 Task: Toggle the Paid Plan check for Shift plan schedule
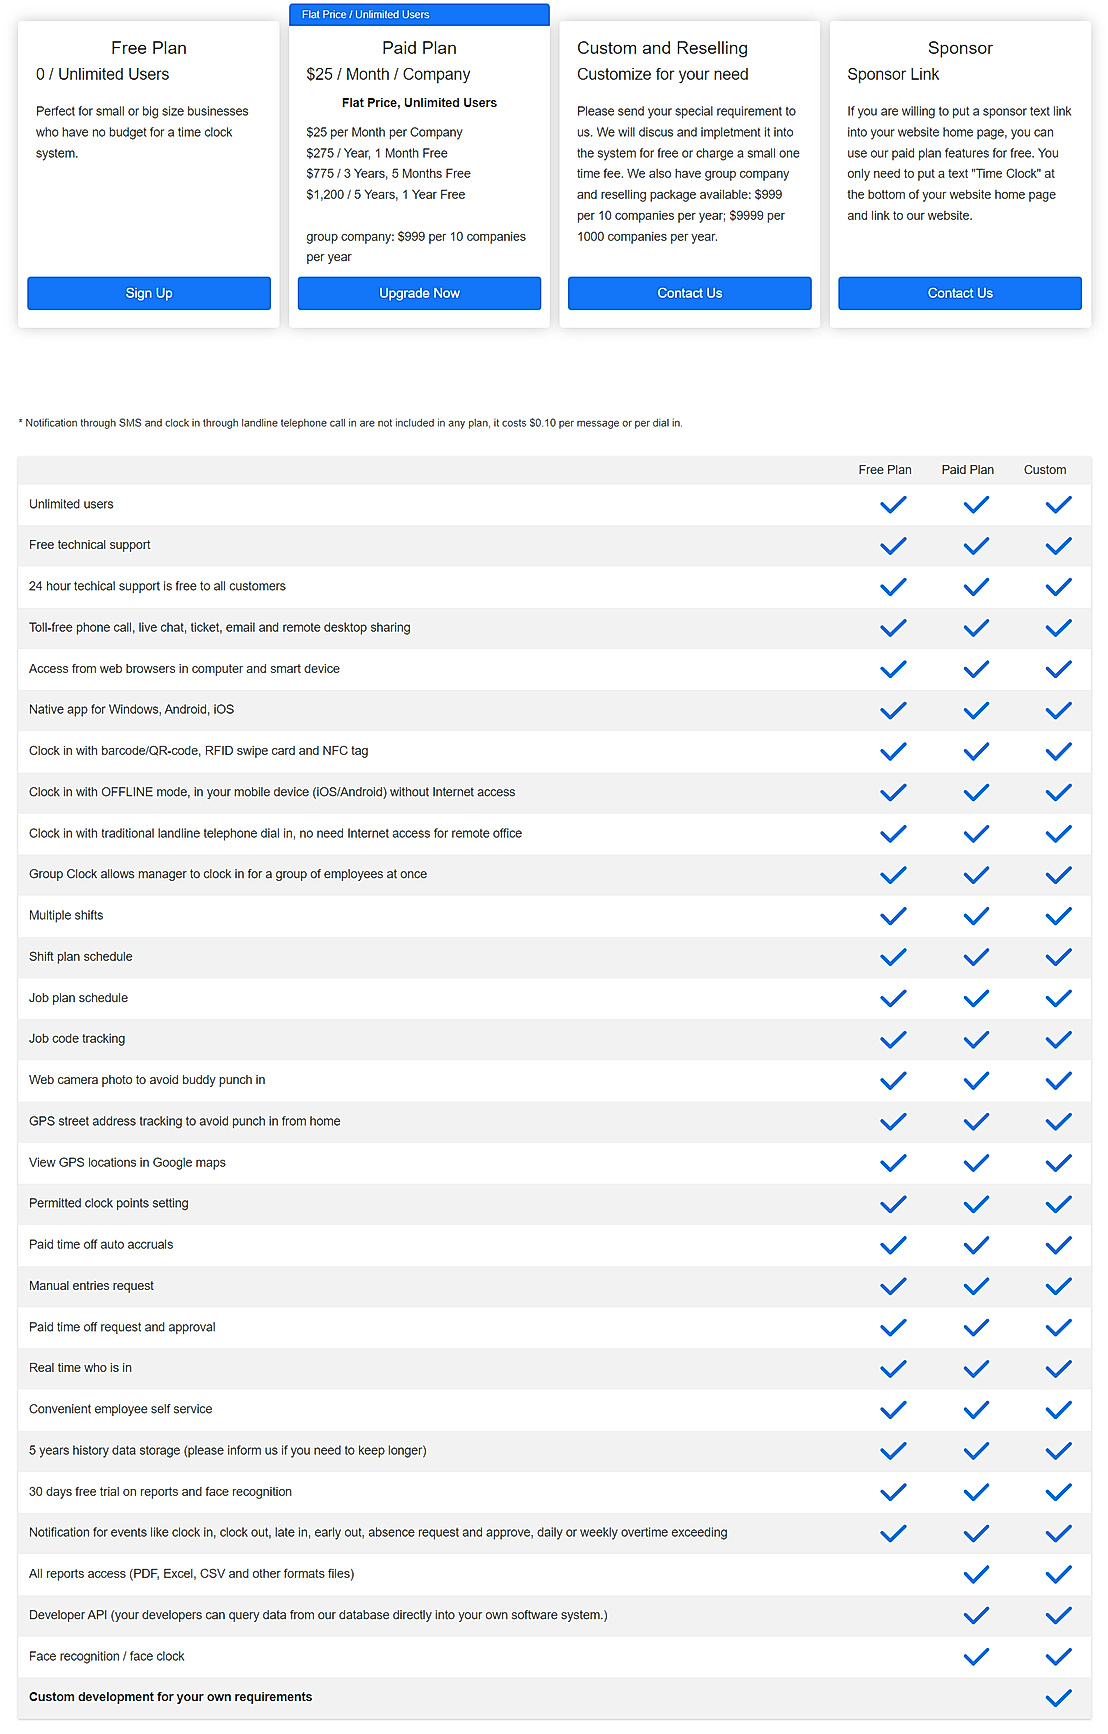pos(975,956)
